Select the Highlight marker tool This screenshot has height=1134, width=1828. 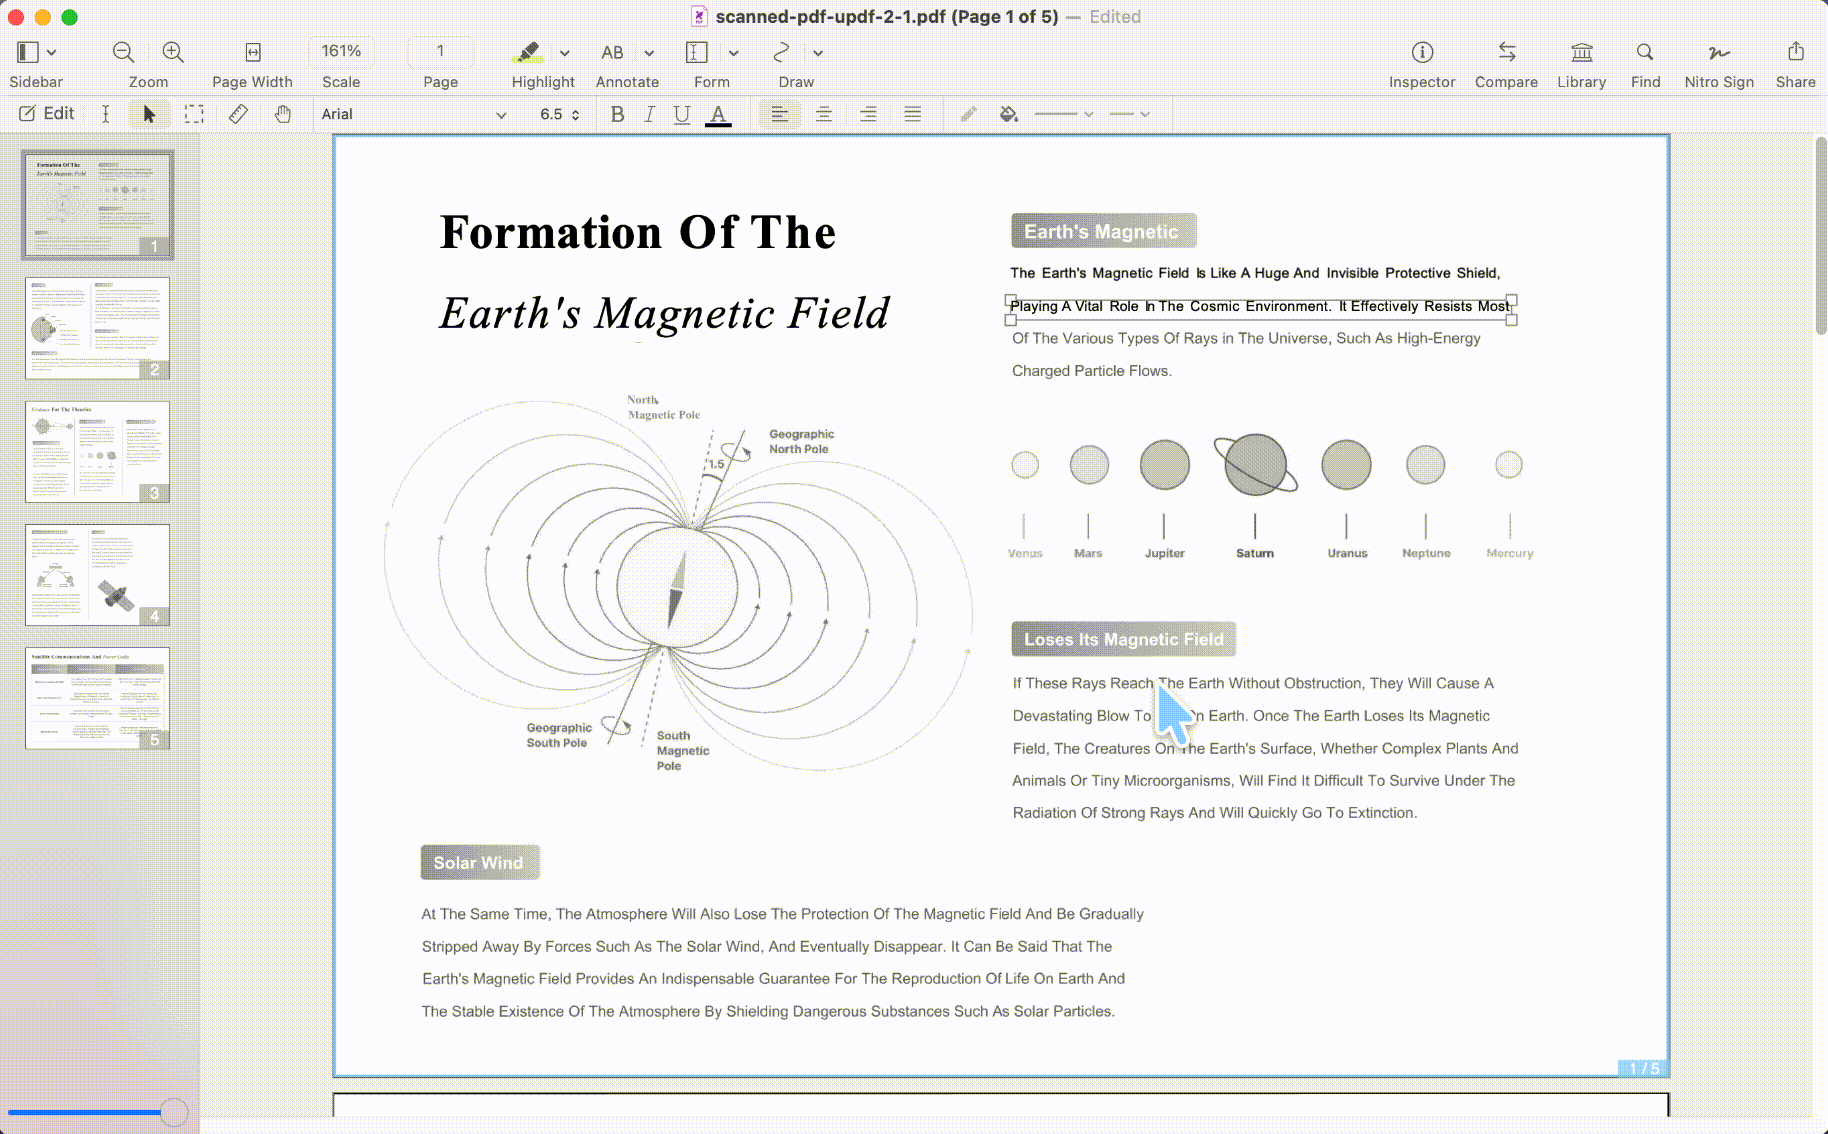point(528,52)
